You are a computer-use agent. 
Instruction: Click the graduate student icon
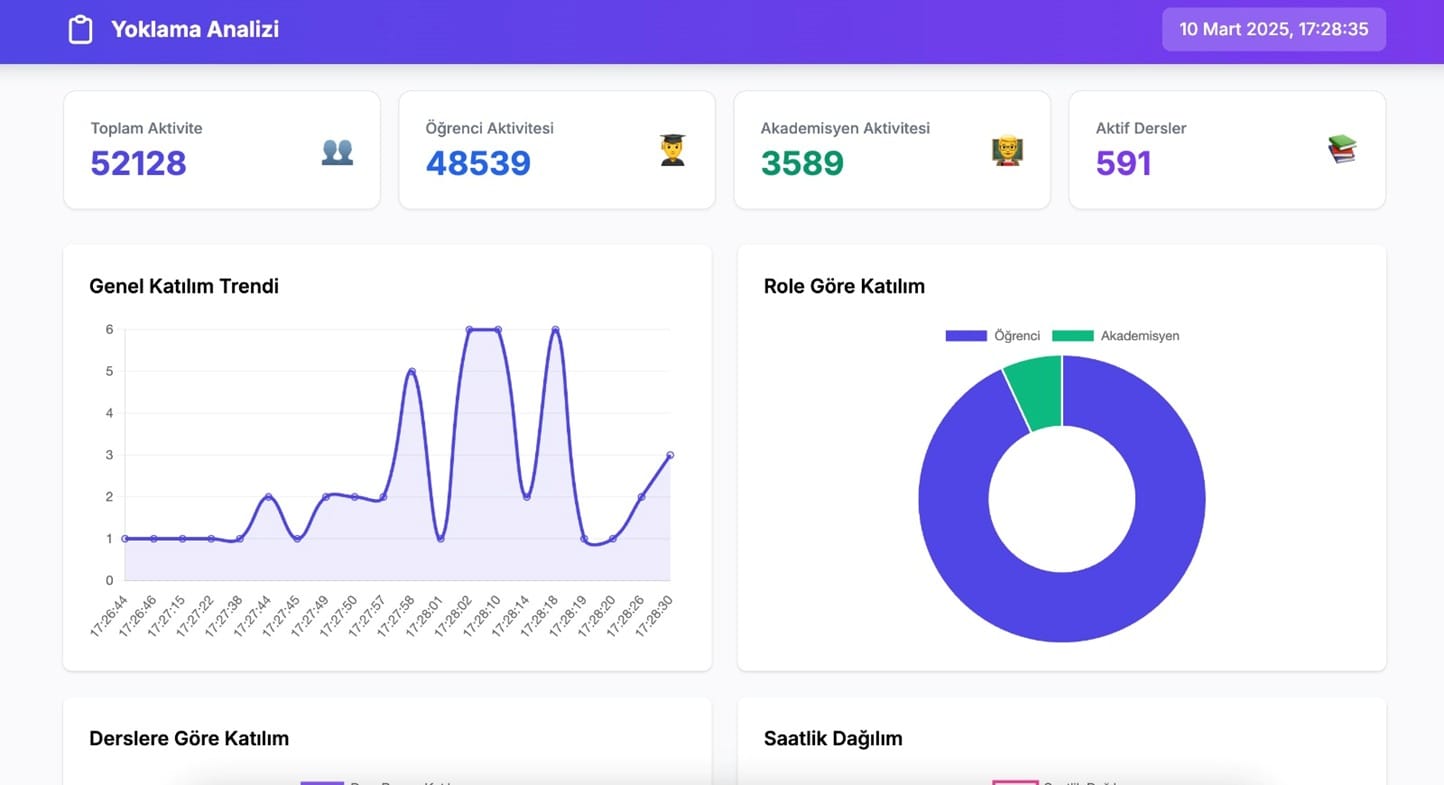672,151
